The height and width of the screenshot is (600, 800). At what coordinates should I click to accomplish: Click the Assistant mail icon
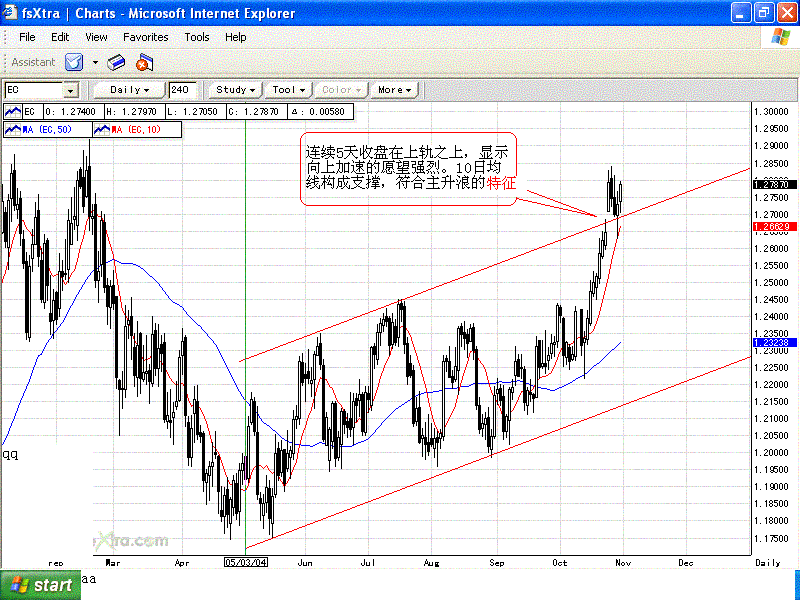pyautogui.click(x=73, y=62)
